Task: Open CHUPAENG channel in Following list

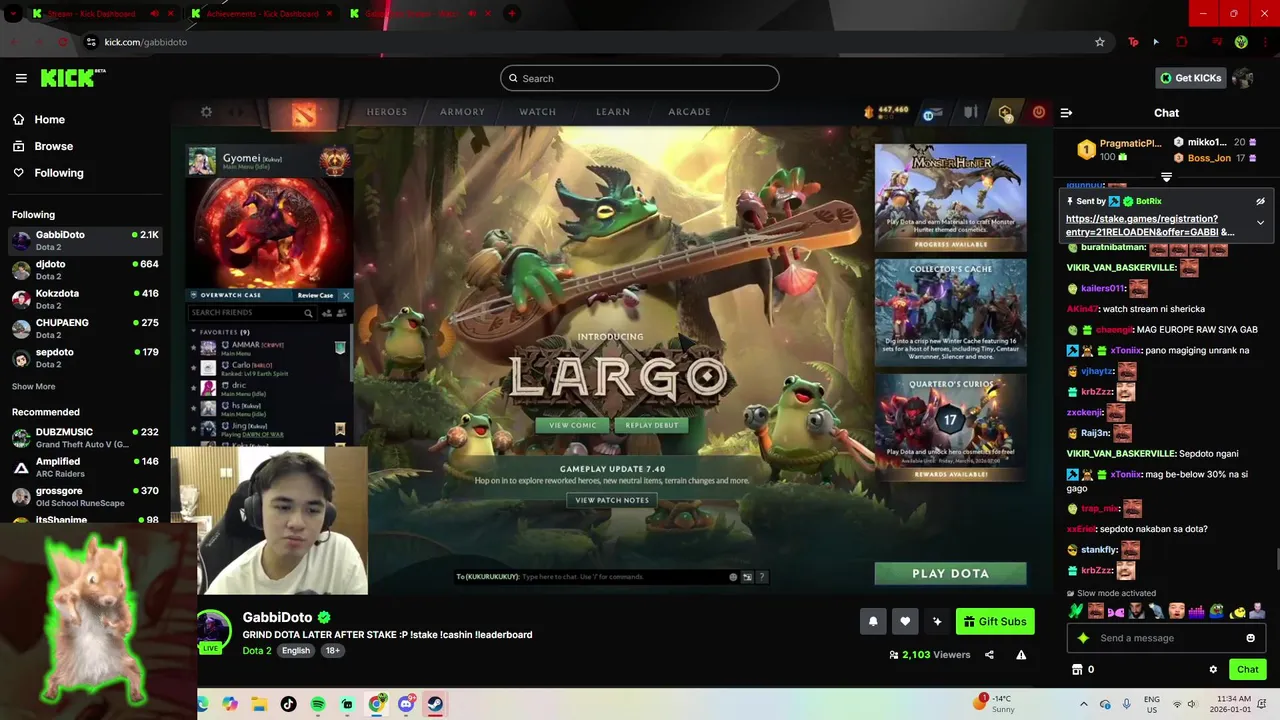Action: pyautogui.click(x=85, y=328)
